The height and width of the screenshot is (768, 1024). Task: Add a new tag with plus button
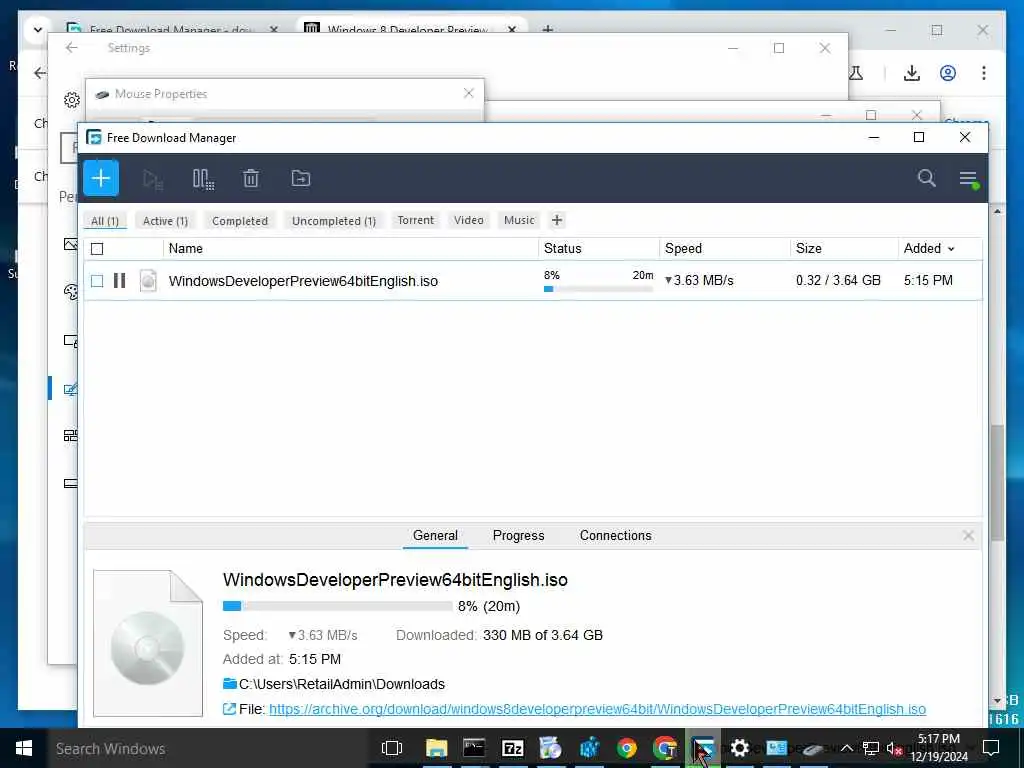click(x=556, y=220)
